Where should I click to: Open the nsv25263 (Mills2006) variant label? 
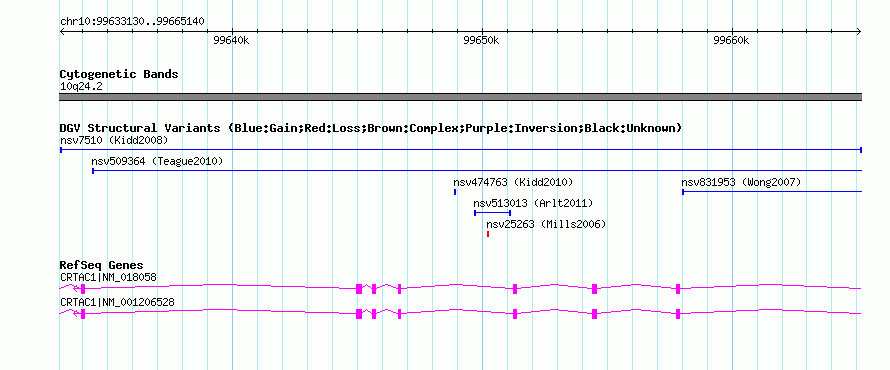pyautogui.click(x=546, y=224)
